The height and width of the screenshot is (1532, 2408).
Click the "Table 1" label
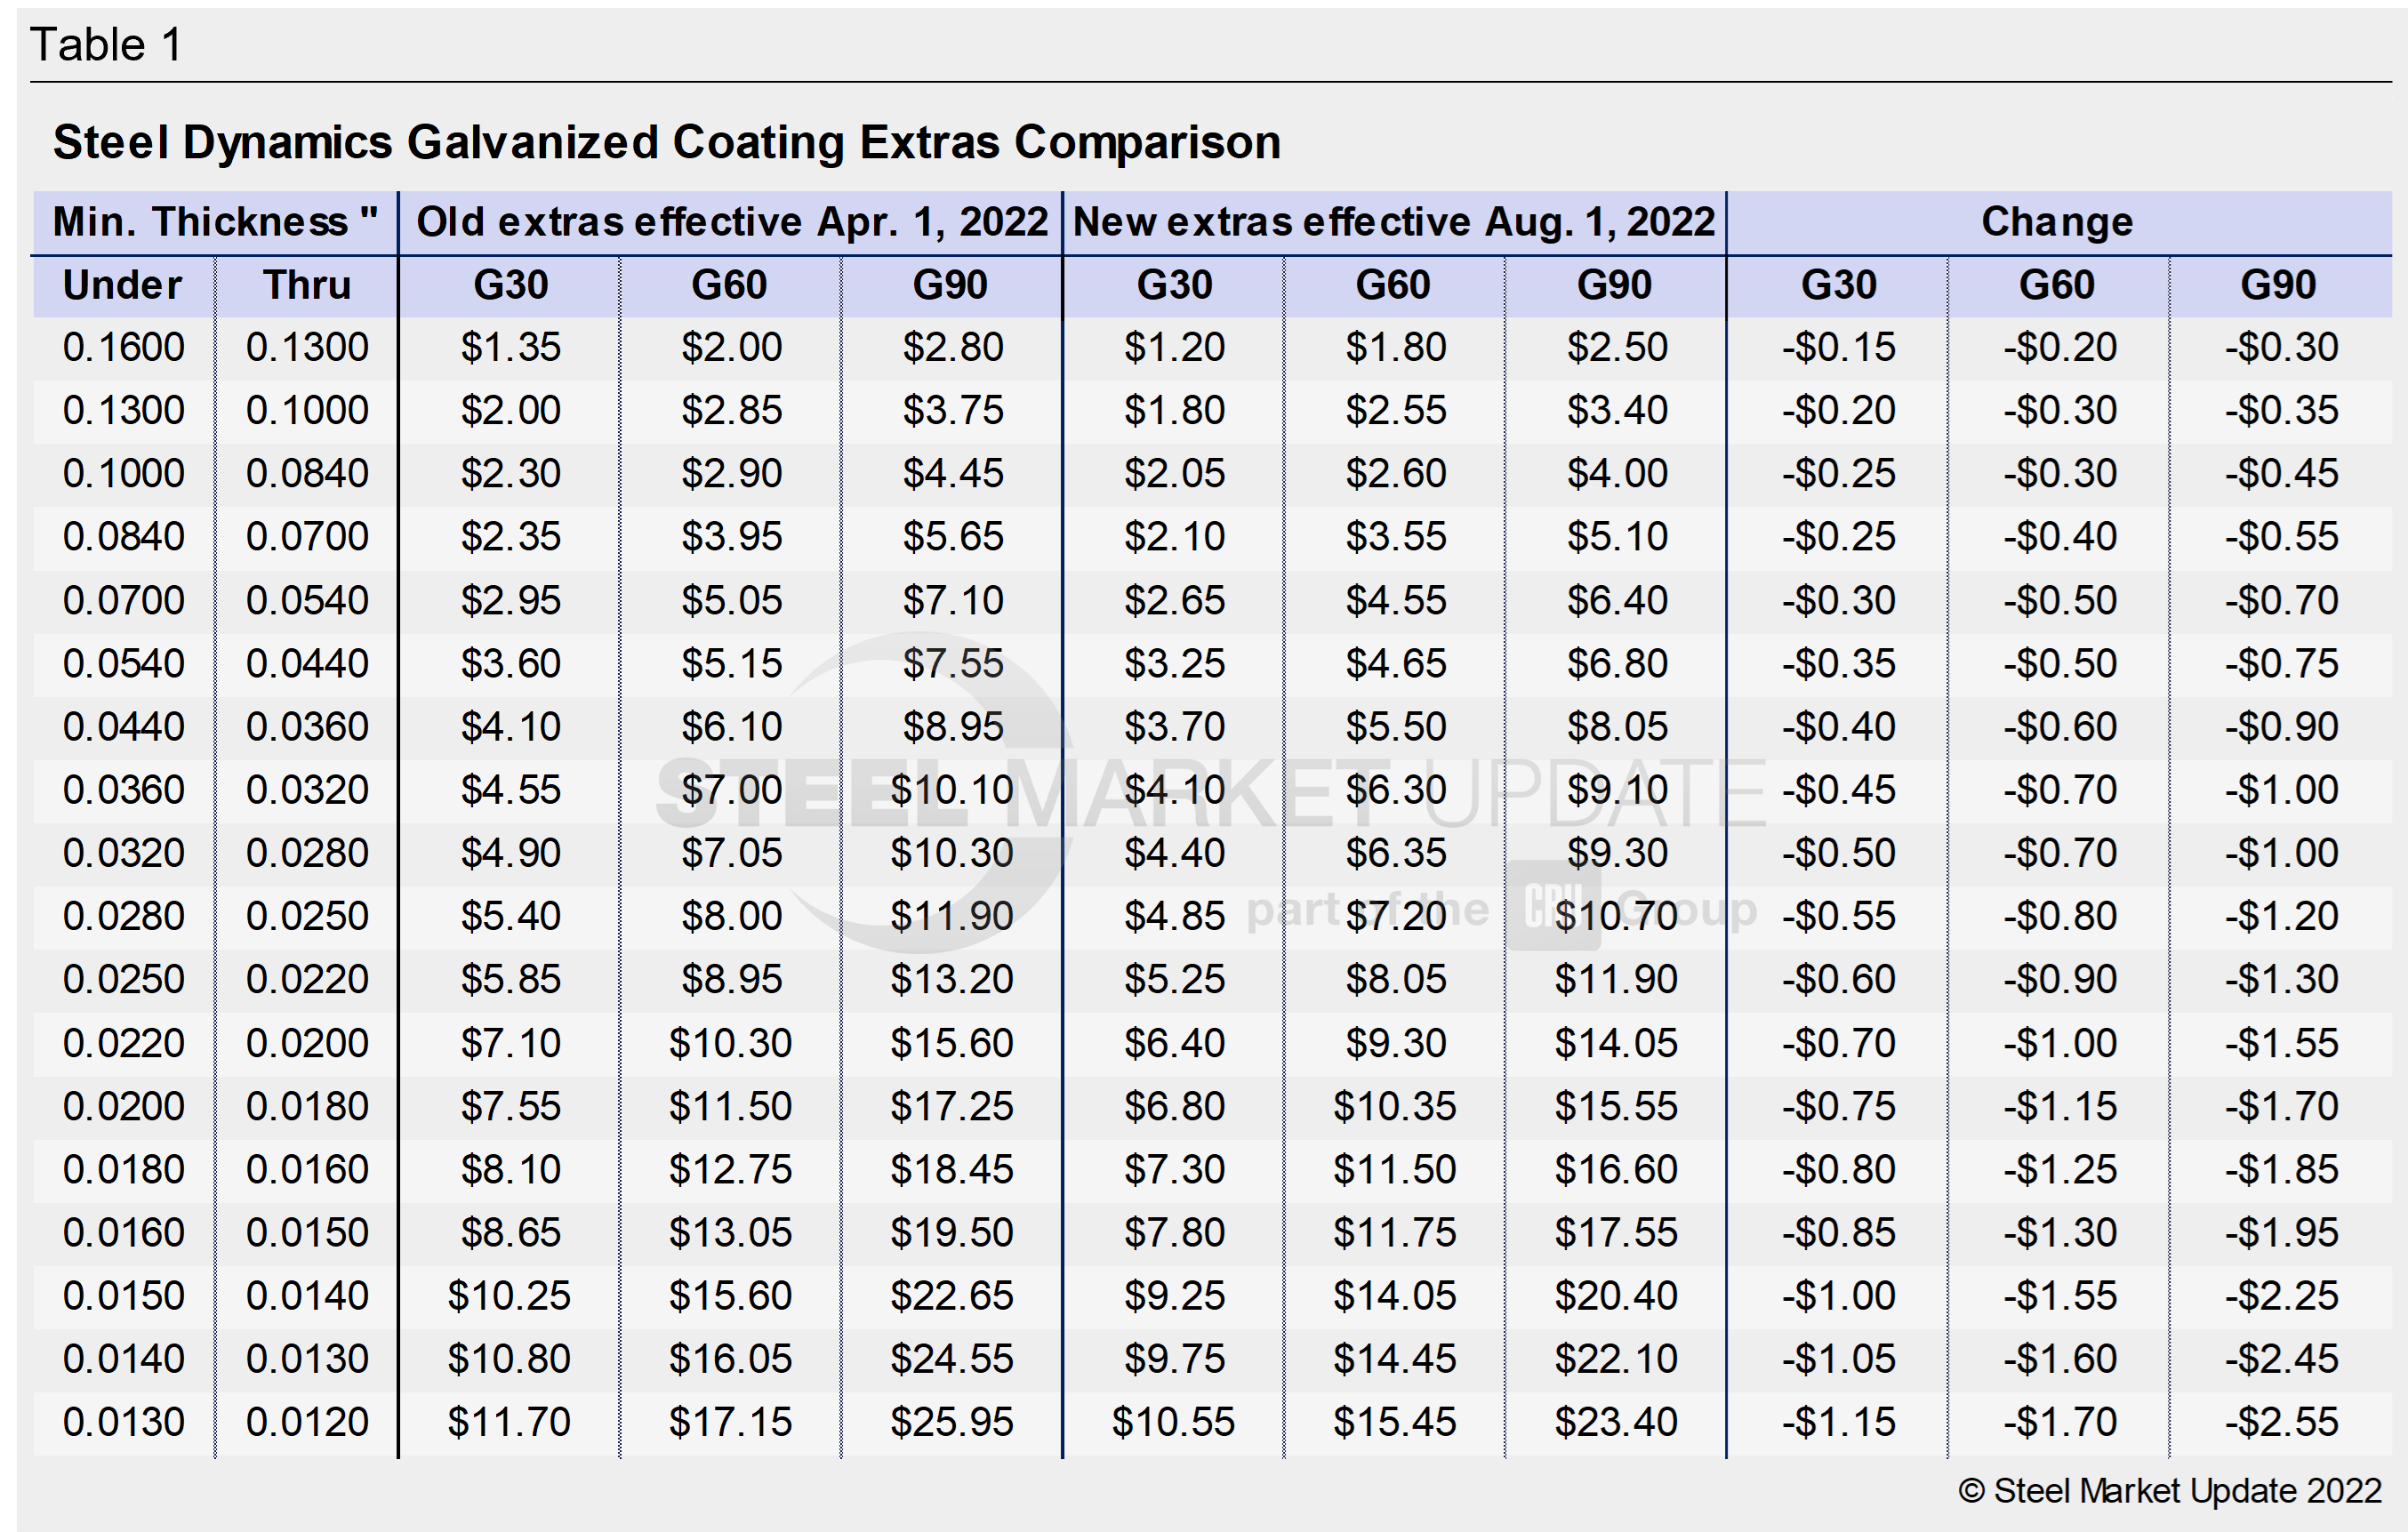point(106,45)
